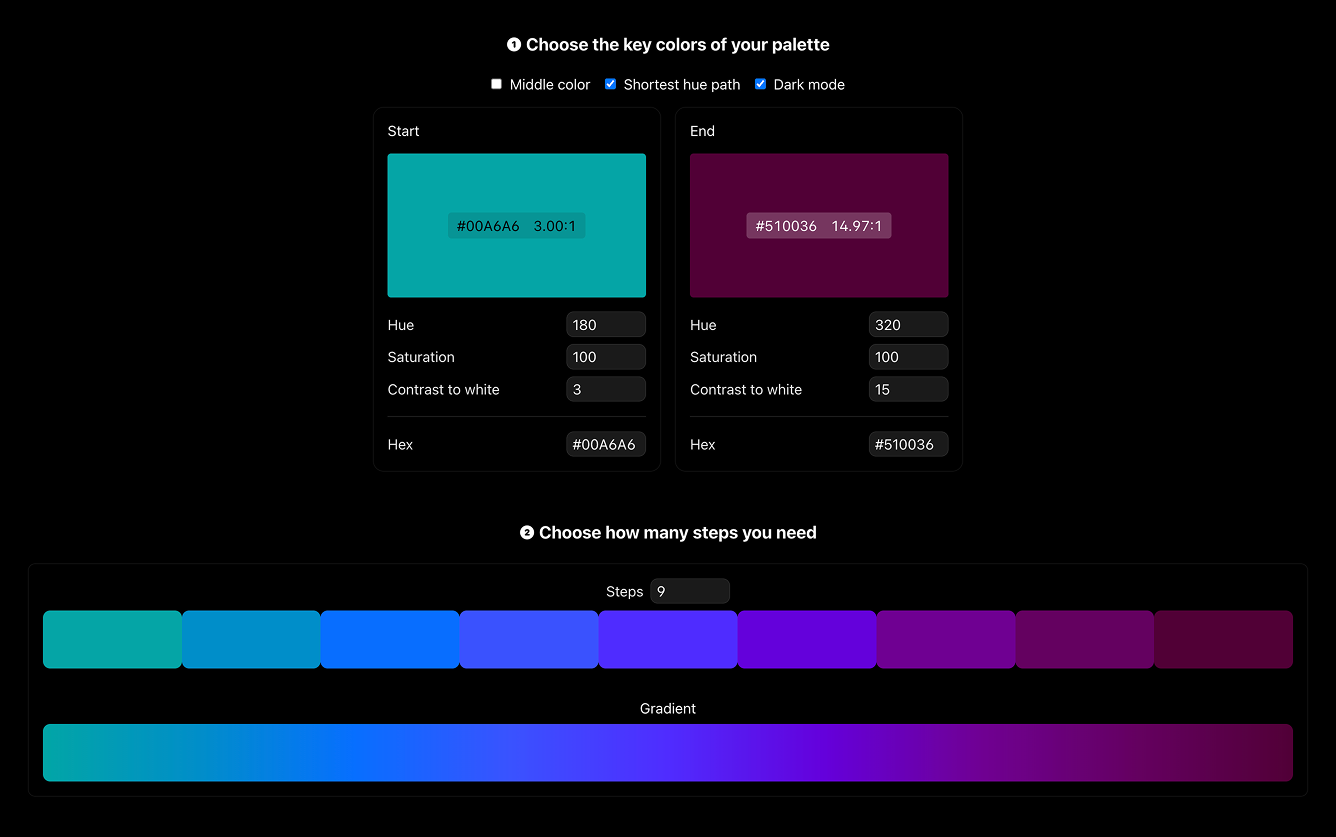The width and height of the screenshot is (1336, 837).
Task: Uncheck the Shortest hue path option
Action: click(610, 84)
